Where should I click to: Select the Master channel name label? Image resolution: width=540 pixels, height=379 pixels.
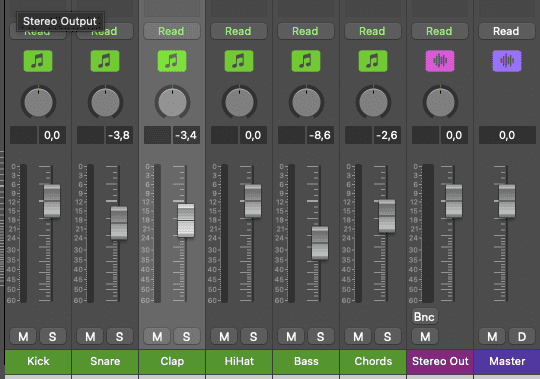507,361
